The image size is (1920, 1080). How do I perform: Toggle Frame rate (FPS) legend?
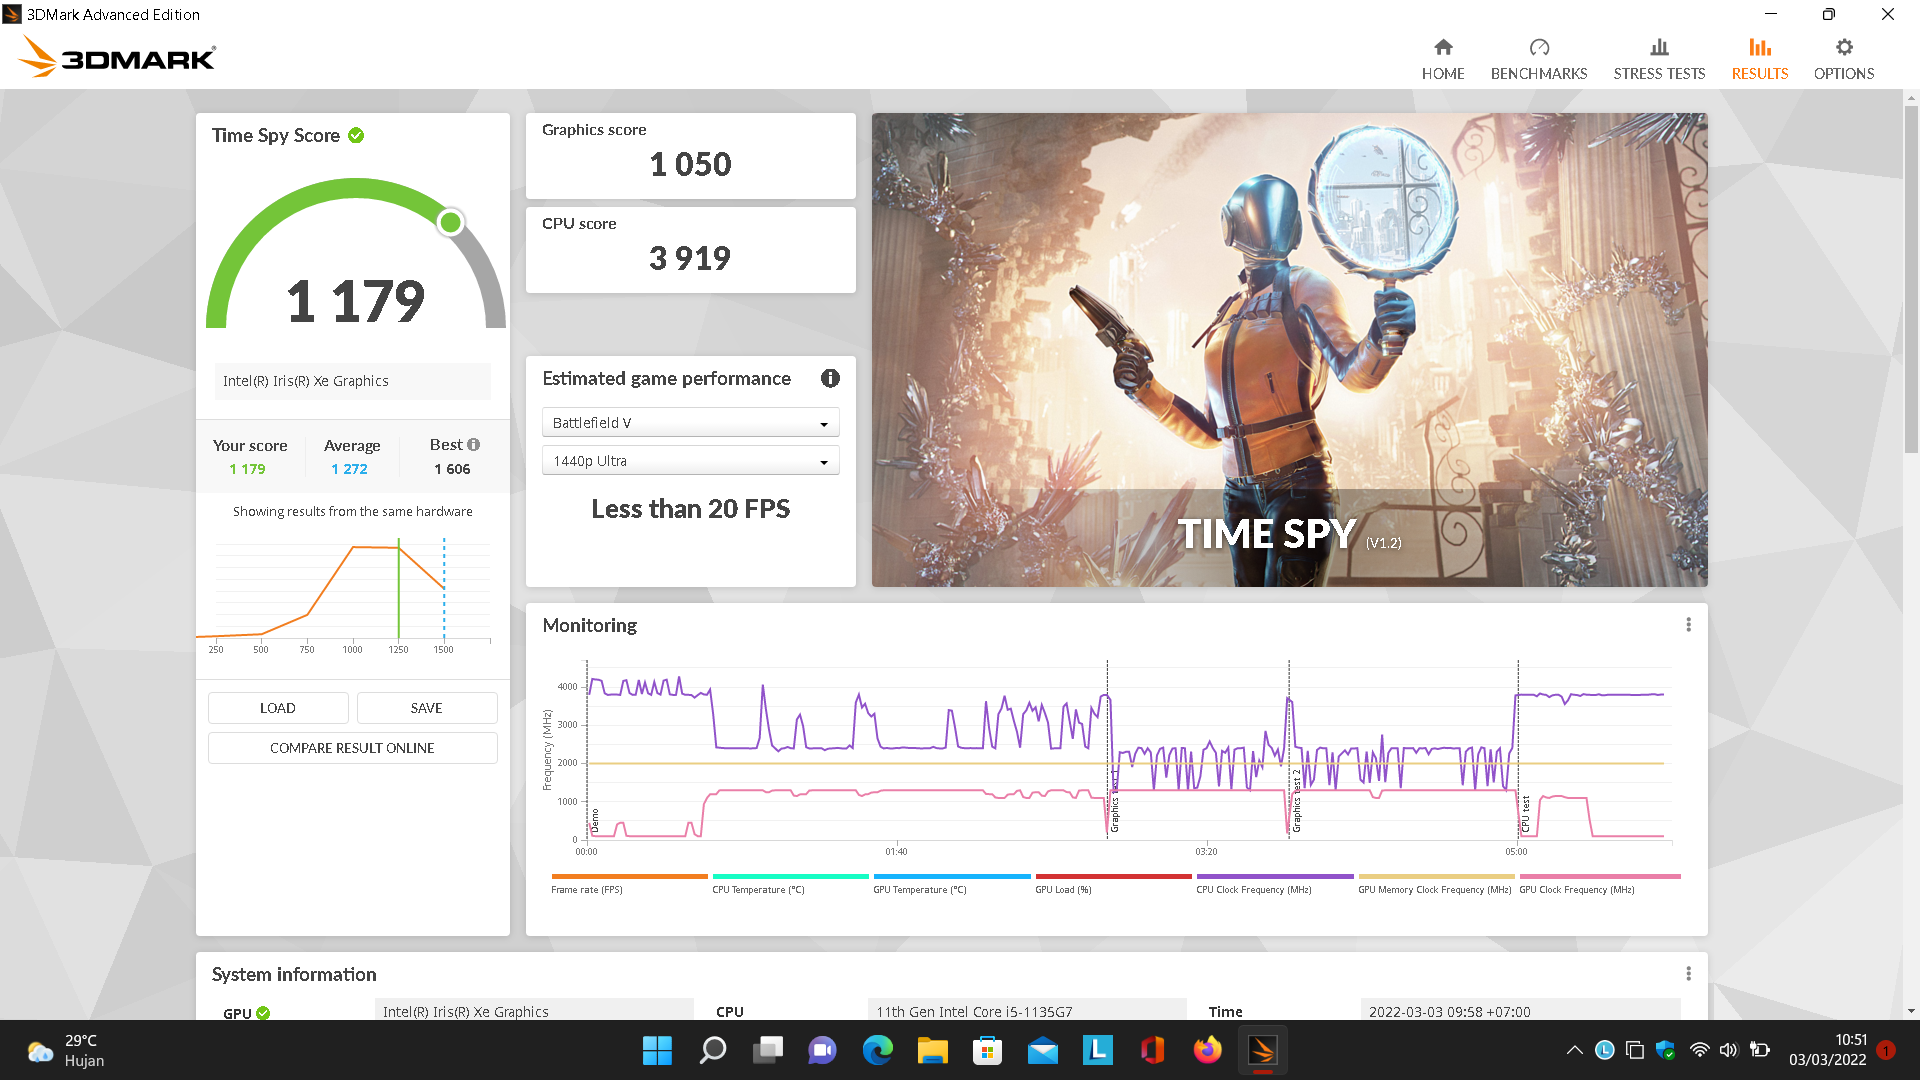(629, 883)
